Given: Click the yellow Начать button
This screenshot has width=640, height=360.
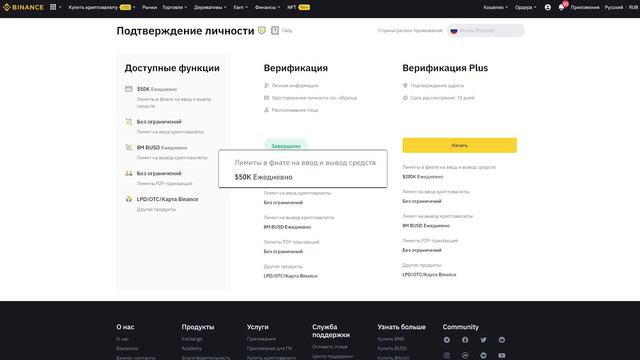Looking at the screenshot, I should pos(460,145).
